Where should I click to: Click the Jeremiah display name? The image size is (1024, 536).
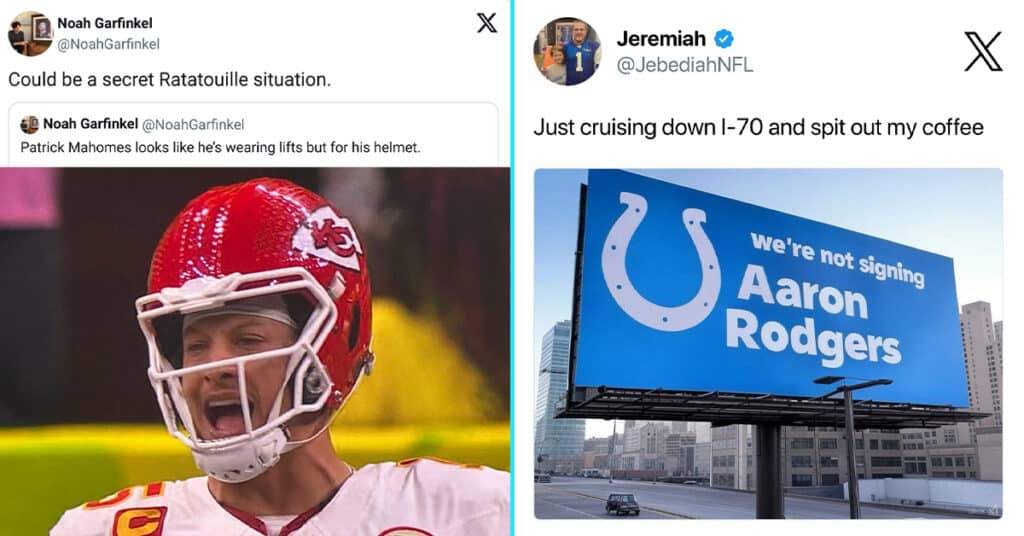click(661, 39)
